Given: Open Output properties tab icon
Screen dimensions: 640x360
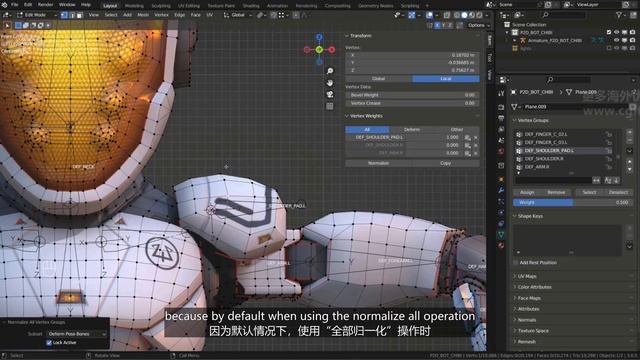Looking at the screenshot, I should [501, 118].
